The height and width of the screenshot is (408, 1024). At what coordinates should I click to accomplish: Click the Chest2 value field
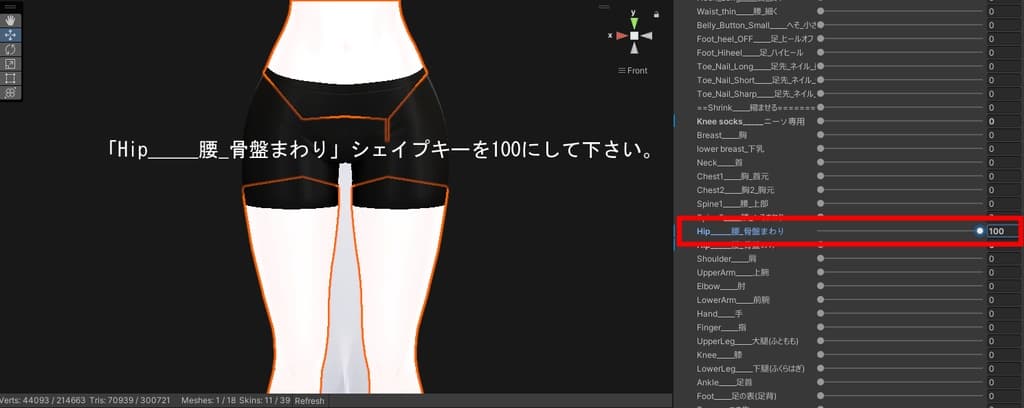coord(1003,190)
